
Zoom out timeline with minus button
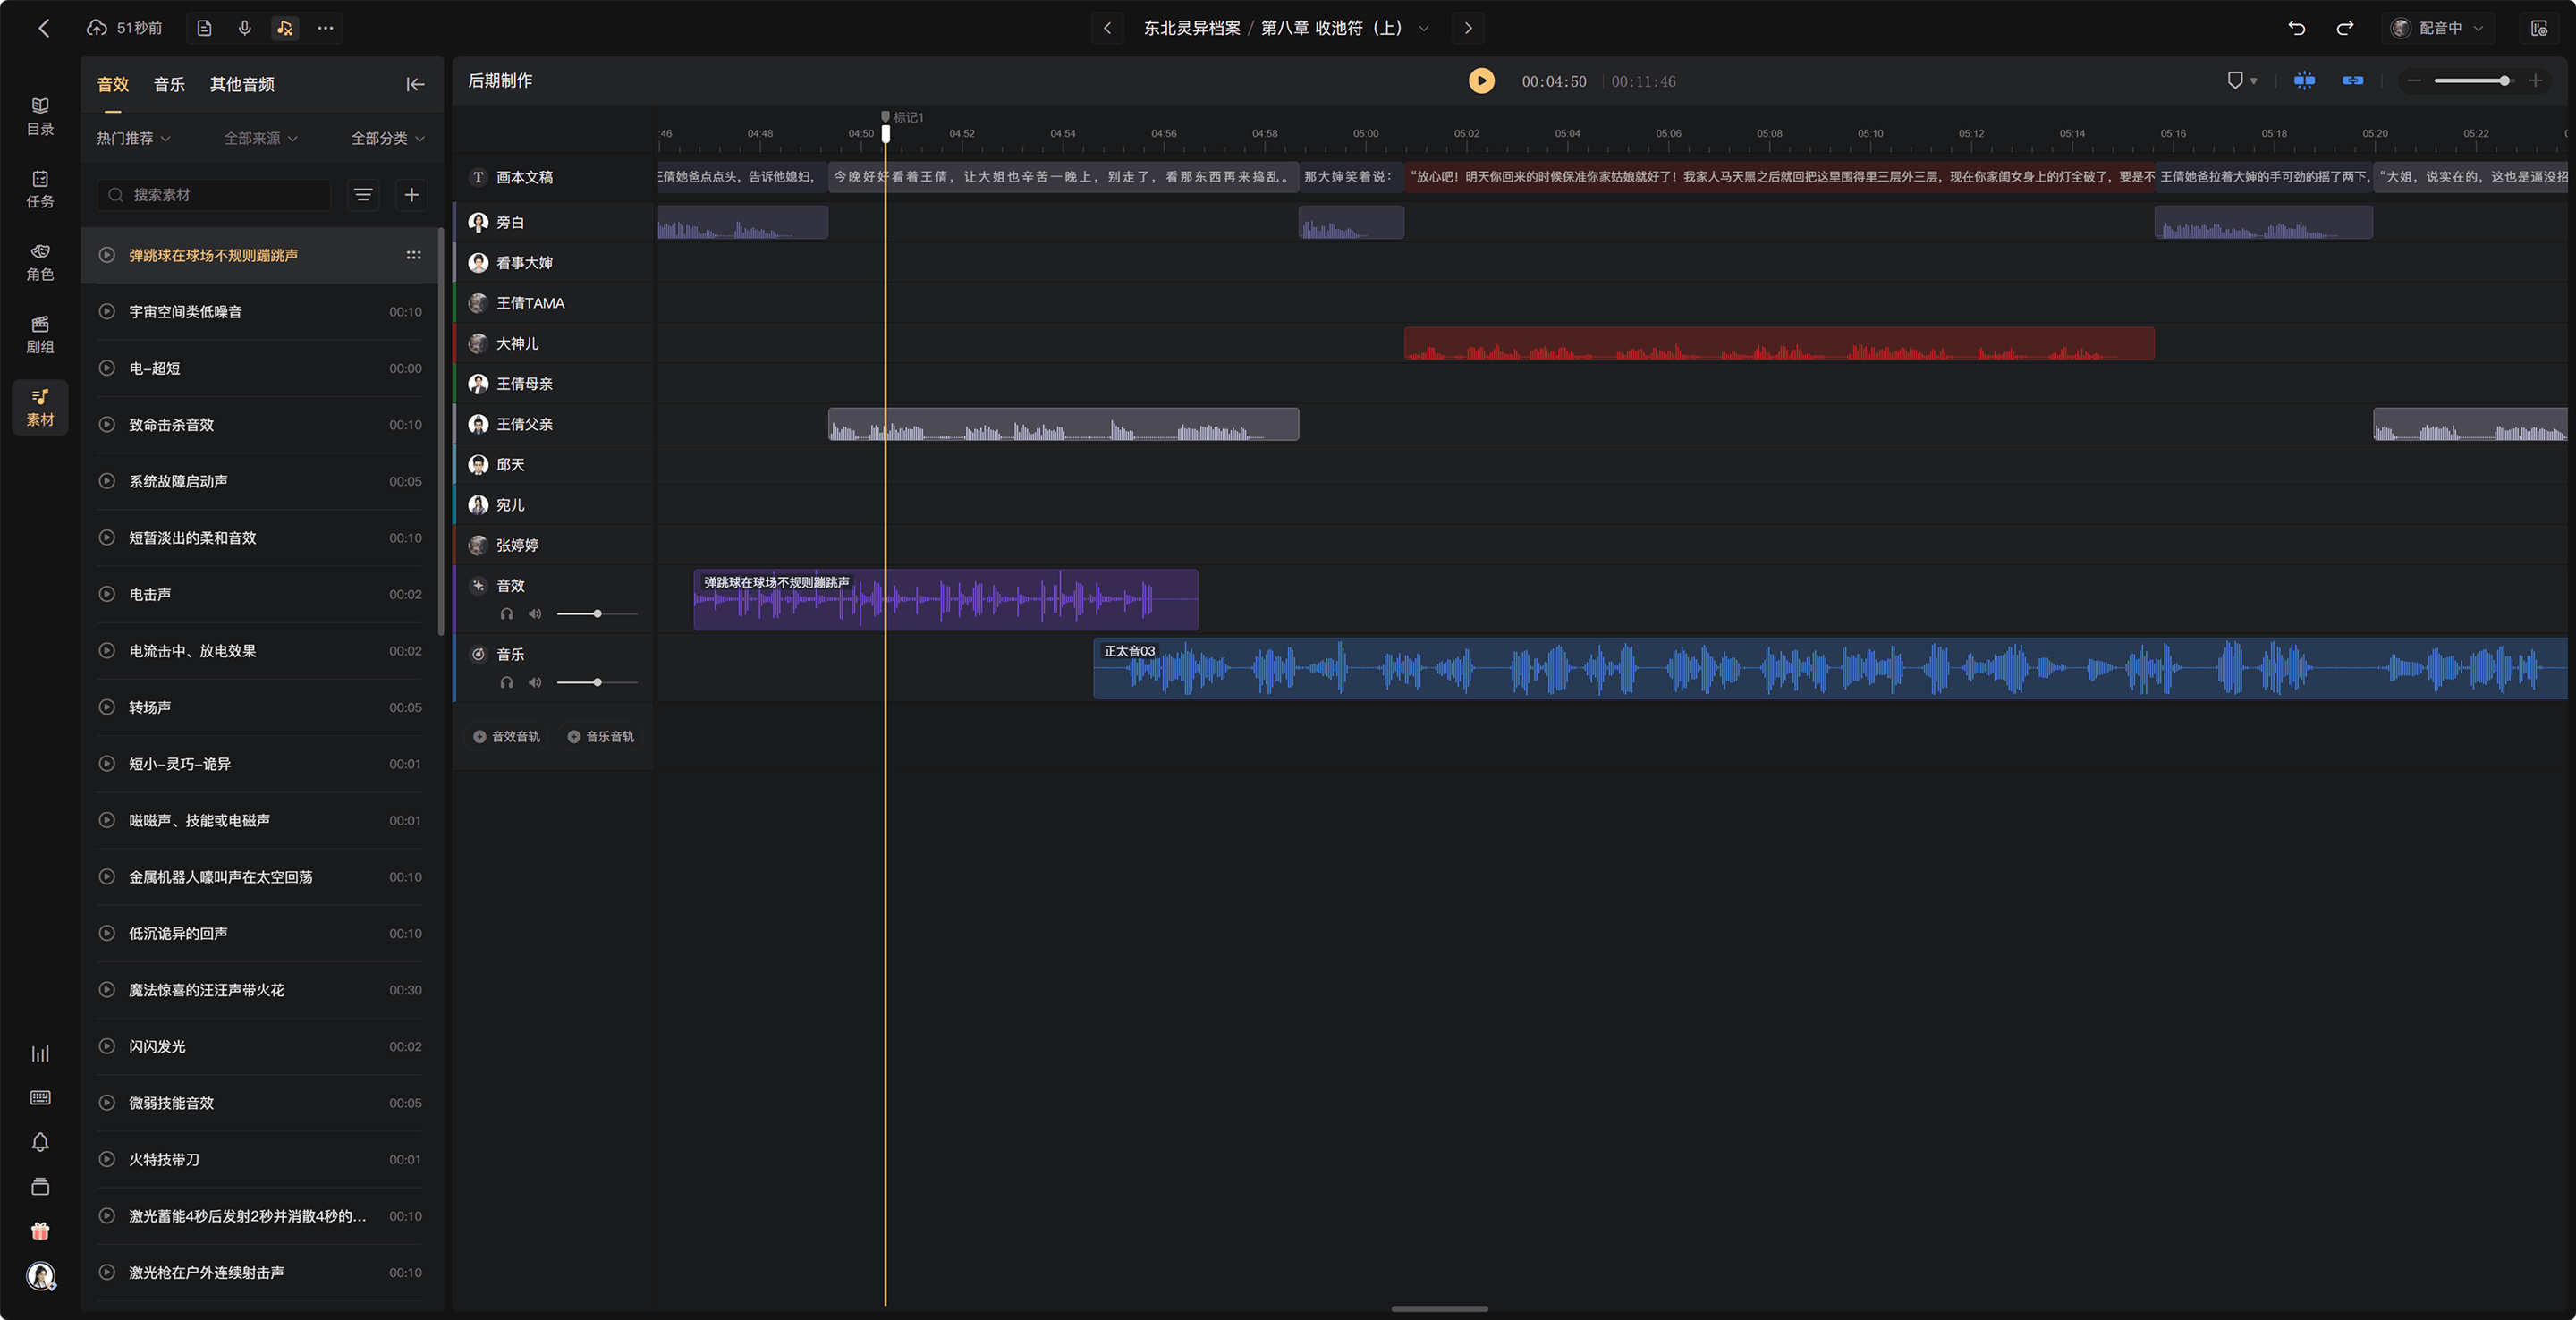2414,81
